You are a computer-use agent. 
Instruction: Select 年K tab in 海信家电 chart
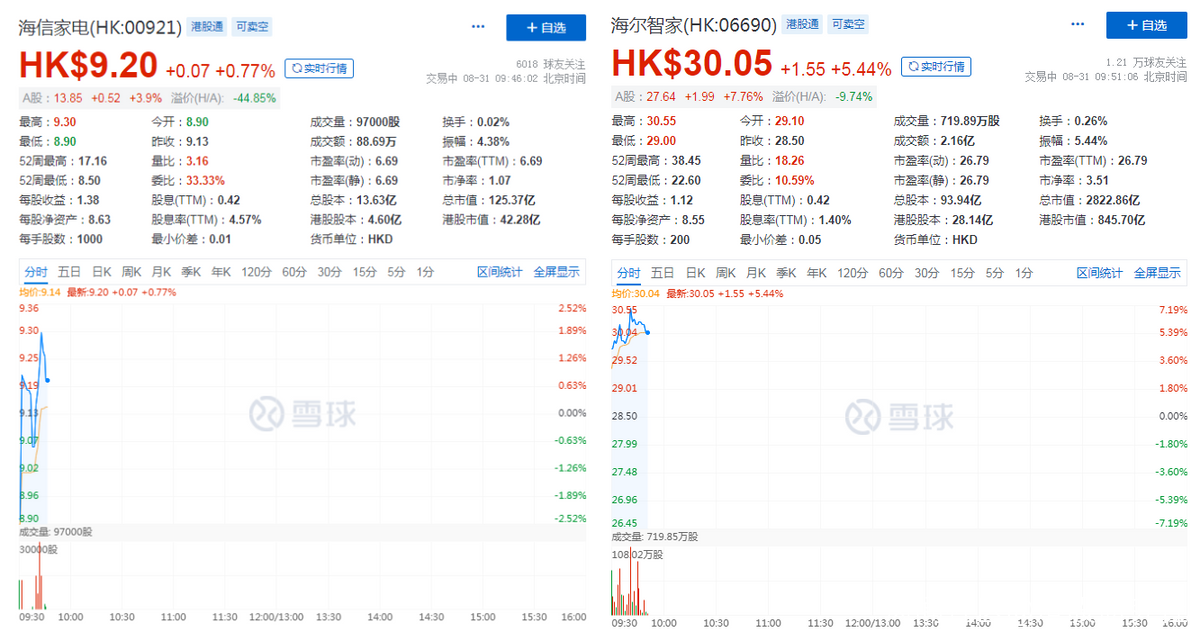click(x=221, y=272)
